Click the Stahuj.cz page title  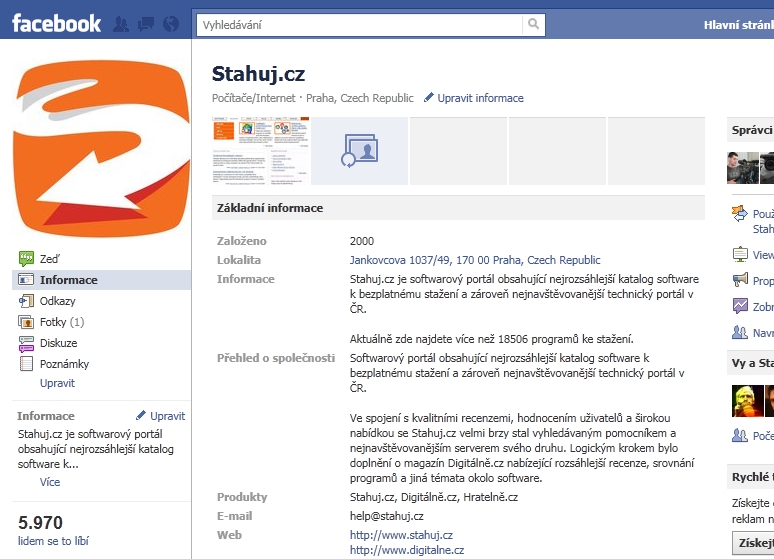[258, 74]
